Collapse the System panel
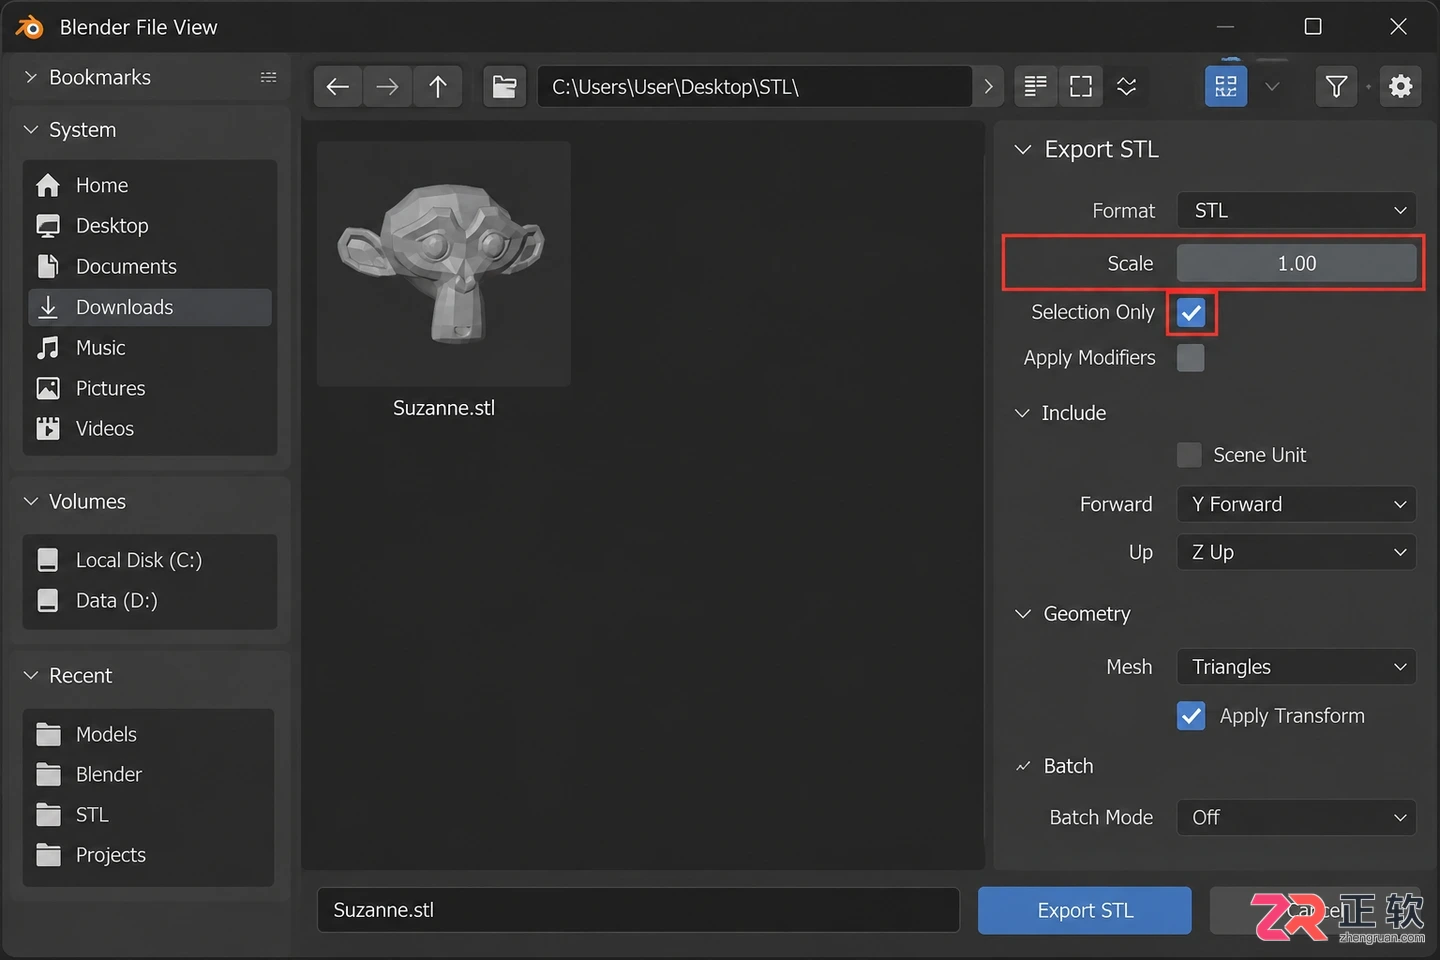The width and height of the screenshot is (1440, 960). coord(31,130)
